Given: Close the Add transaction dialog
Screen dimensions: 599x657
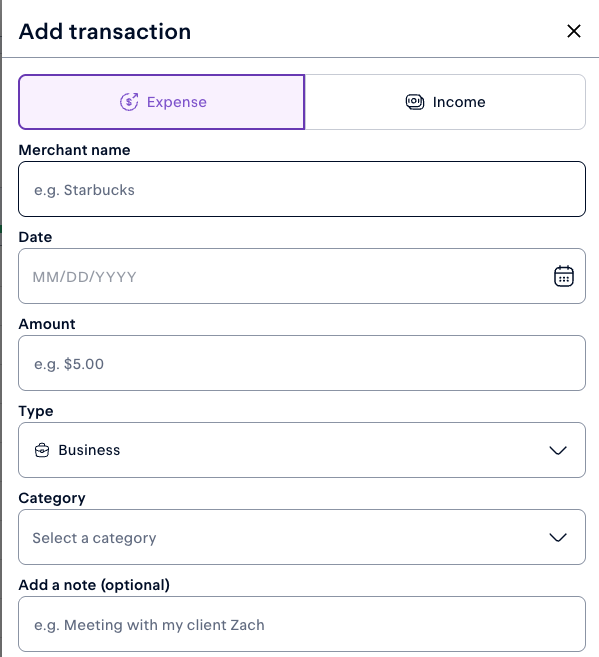Looking at the screenshot, I should pos(573,31).
